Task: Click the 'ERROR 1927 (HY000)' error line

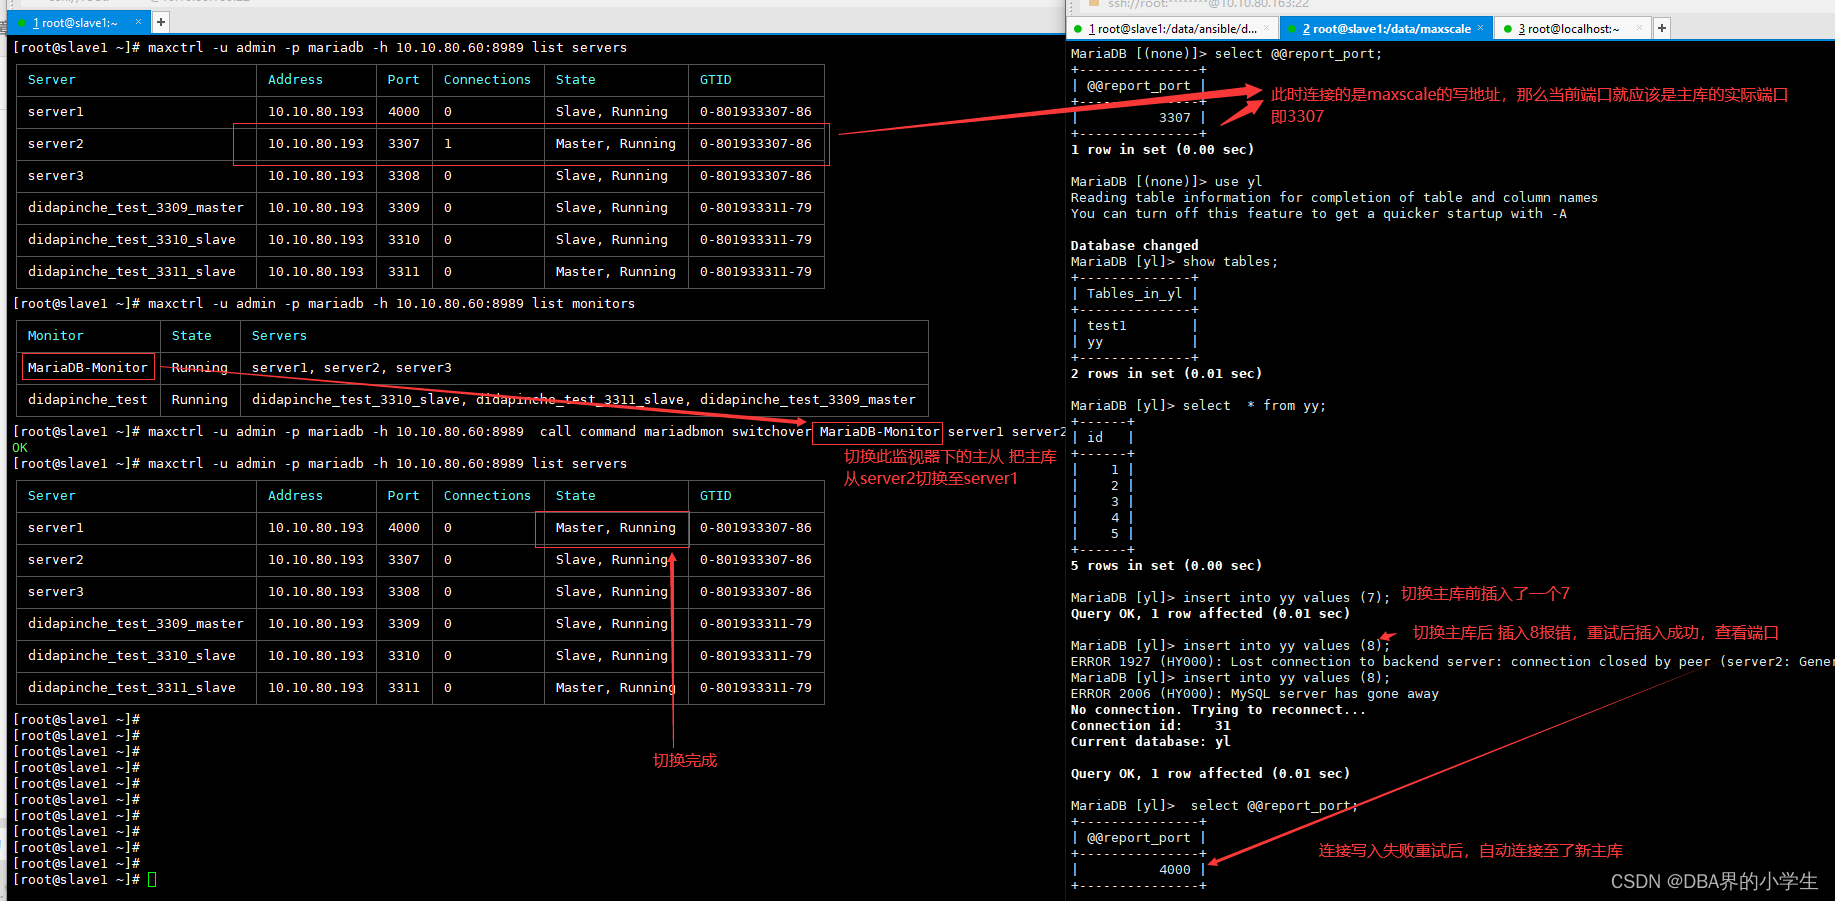Action: [1452, 662]
